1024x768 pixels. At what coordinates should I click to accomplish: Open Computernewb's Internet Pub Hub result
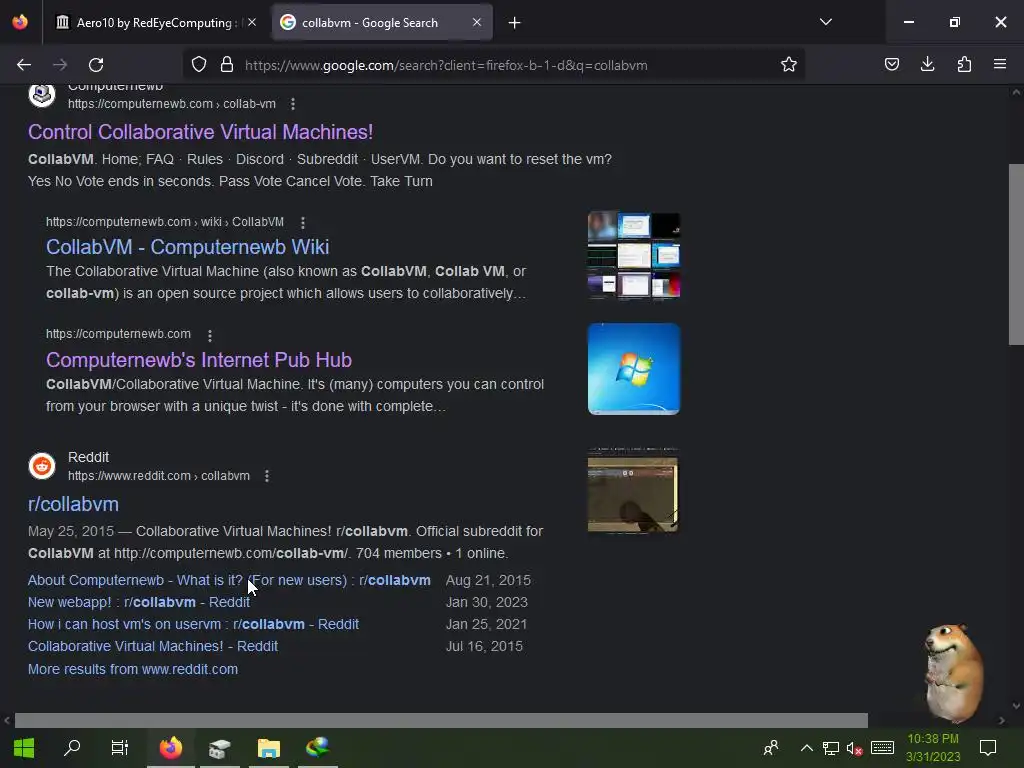[x=199, y=360]
